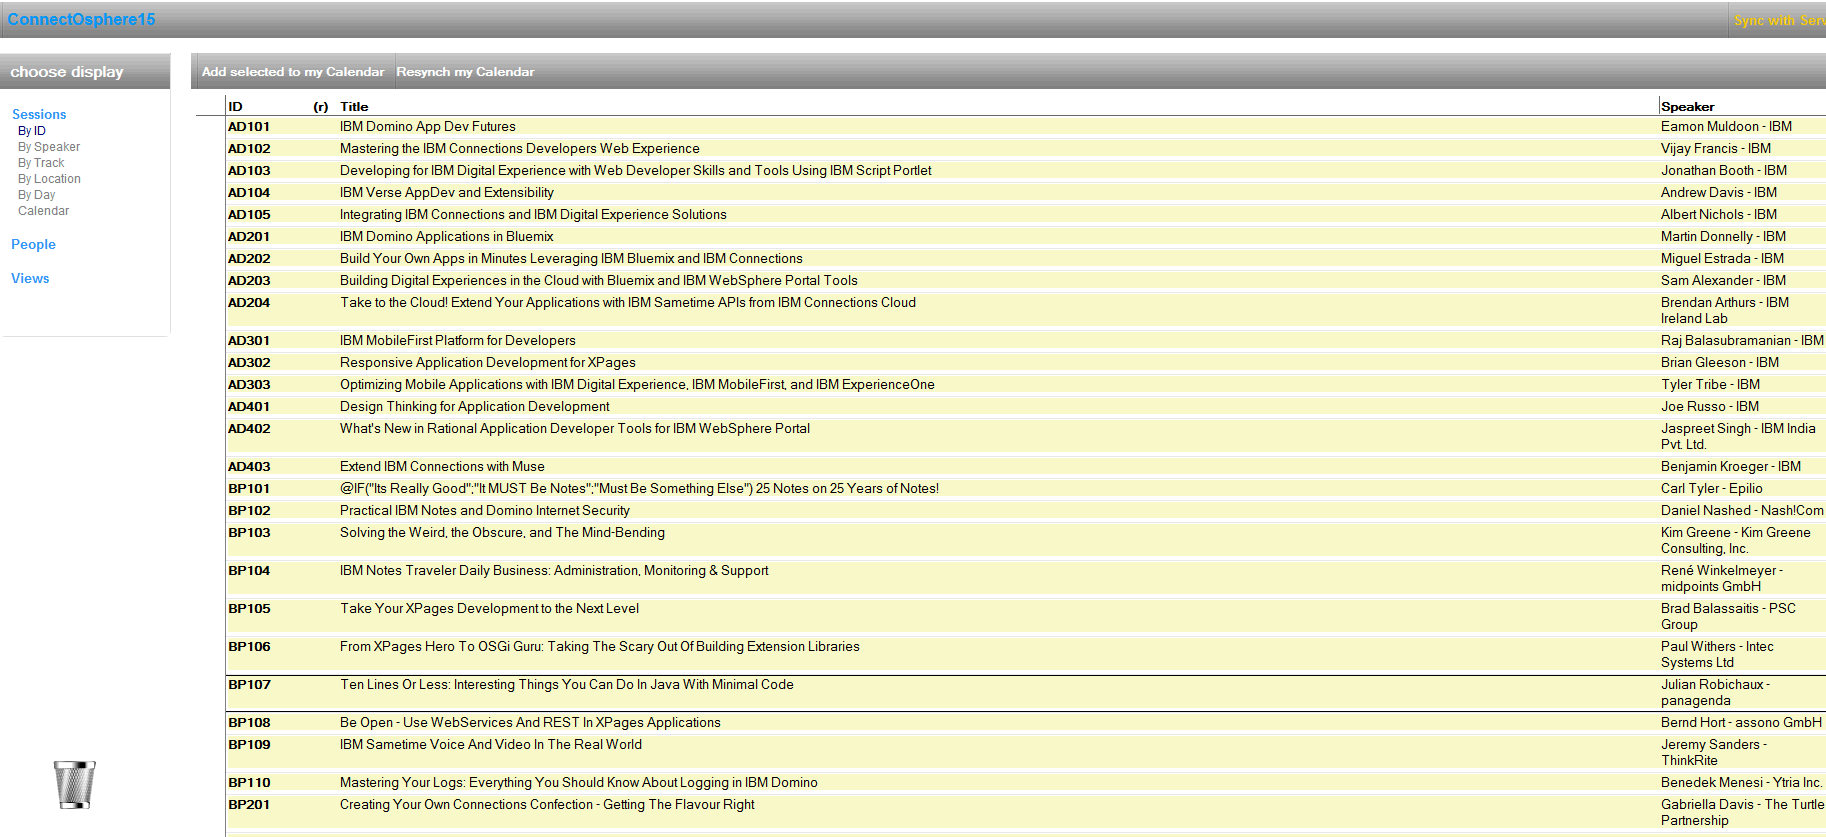This screenshot has width=1826, height=837.
Task: Click Add selected to my Calendar
Action: (293, 72)
